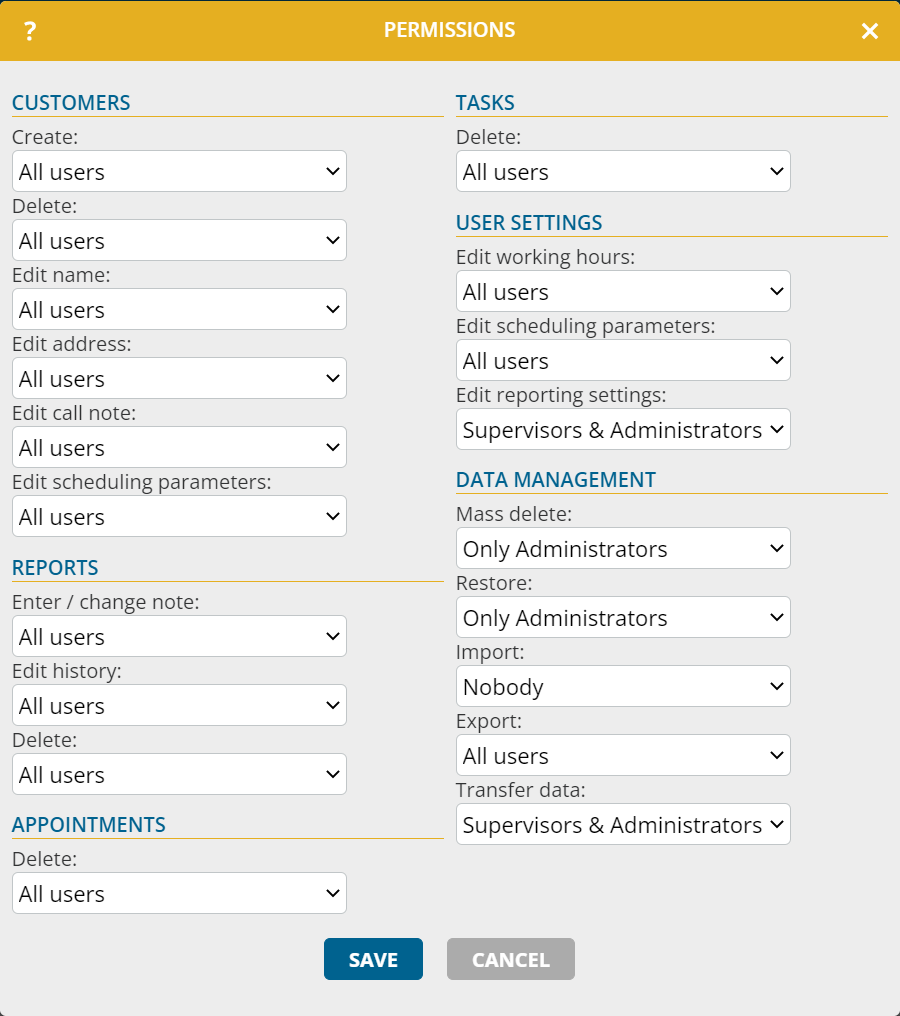Open the Transfer data permission dropdown
This screenshot has width=900, height=1016.
point(622,824)
